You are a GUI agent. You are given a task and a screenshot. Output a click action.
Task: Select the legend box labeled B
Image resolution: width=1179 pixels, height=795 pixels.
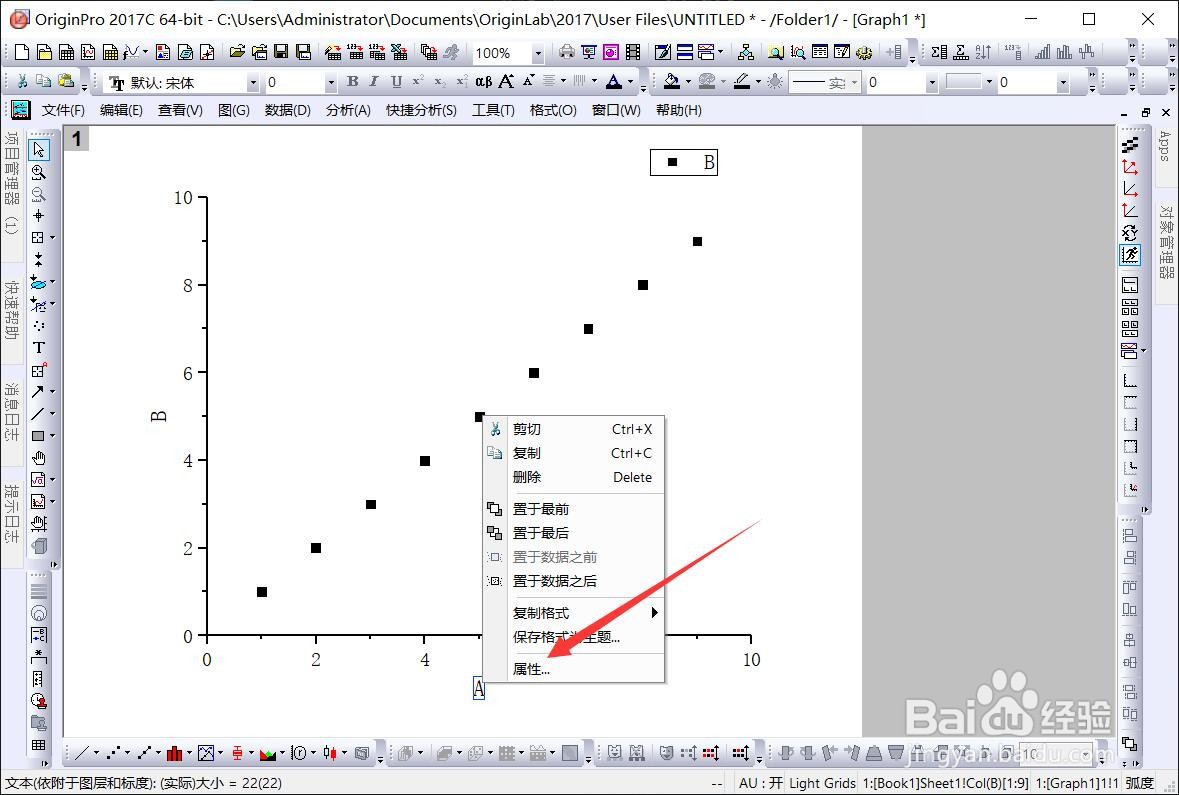point(683,162)
